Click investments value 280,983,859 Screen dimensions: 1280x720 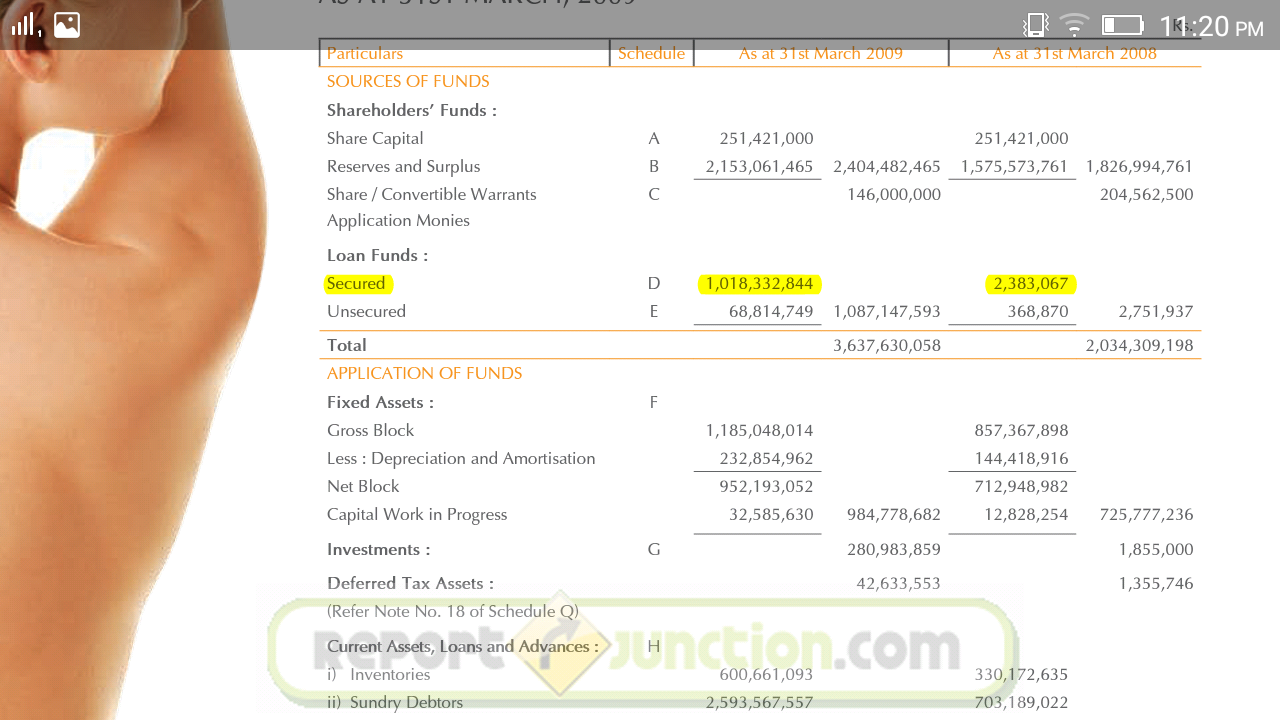click(x=894, y=549)
